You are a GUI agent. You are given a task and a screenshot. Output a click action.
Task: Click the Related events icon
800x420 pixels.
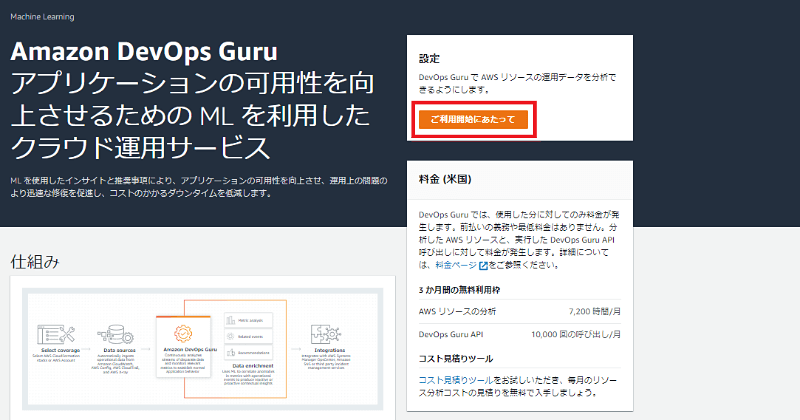231,336
